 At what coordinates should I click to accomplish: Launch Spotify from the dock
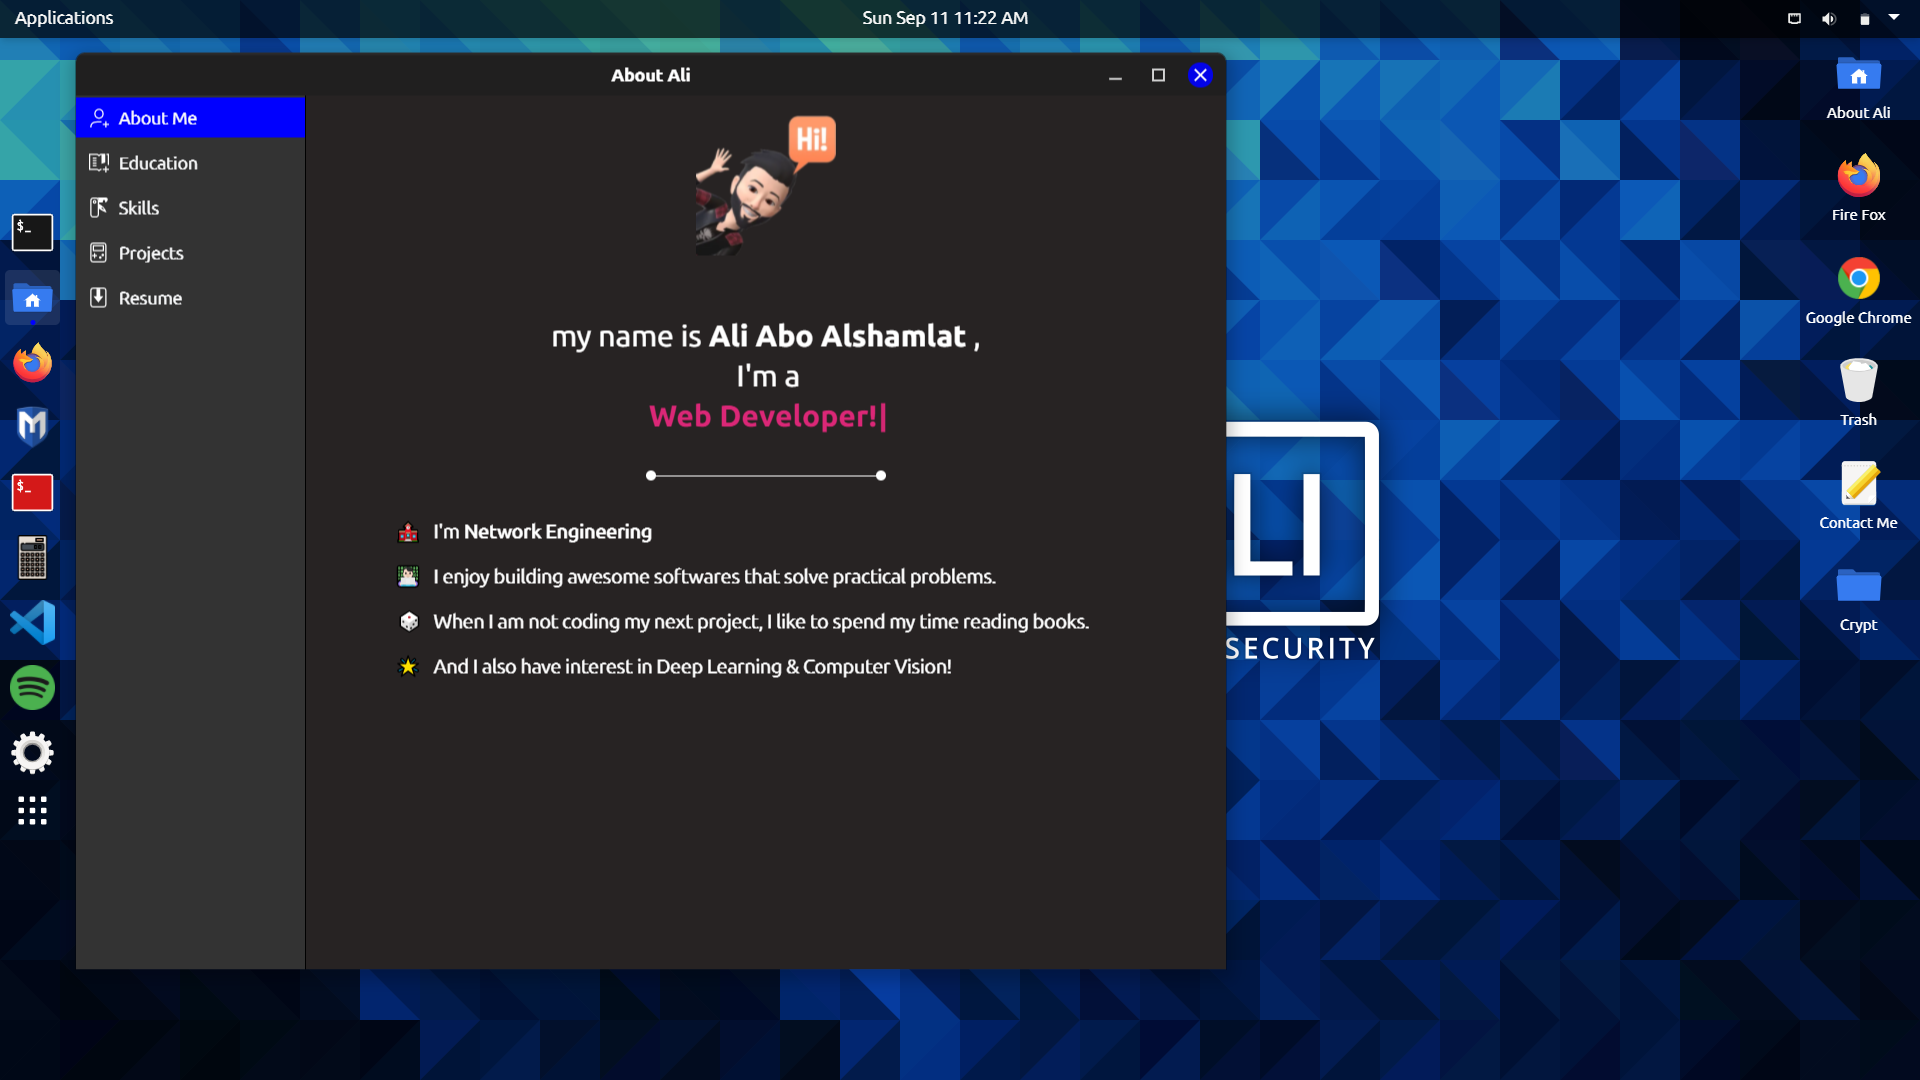pyautogui.click(x=32, y=687)
